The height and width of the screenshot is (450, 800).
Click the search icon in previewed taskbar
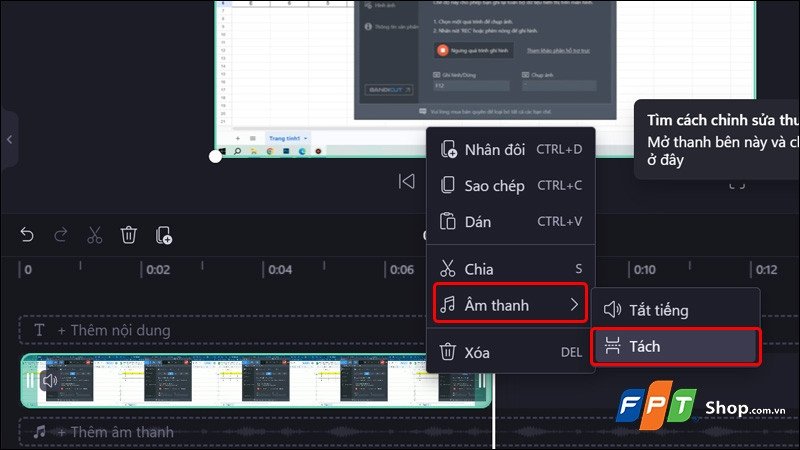238,152
